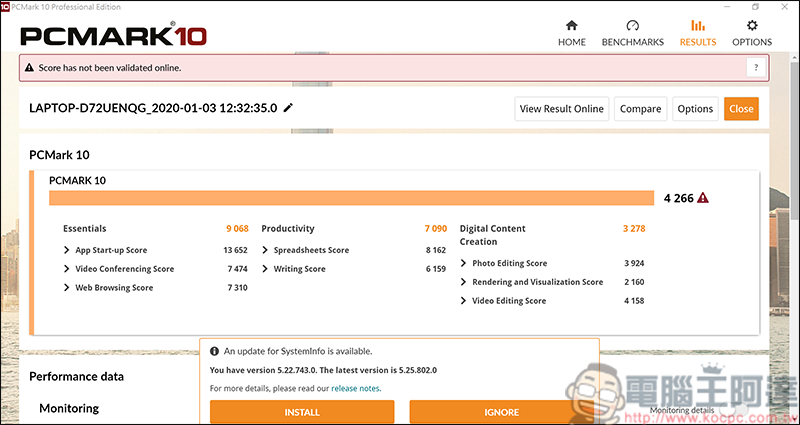The width and height of the screenshot is (800, 425).
Task: Click the Essentials score 9 068
Action: tap(237, 229)
